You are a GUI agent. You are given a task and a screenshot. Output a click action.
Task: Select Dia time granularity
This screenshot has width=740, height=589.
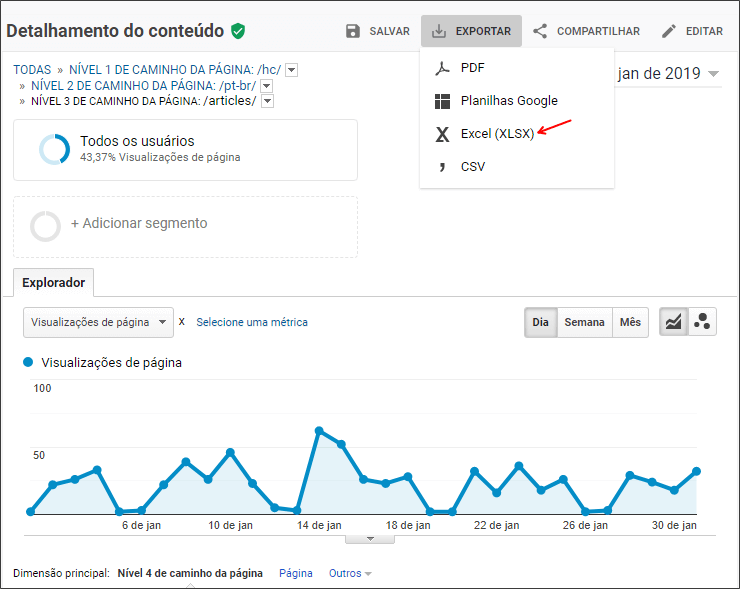coord(540,322)
